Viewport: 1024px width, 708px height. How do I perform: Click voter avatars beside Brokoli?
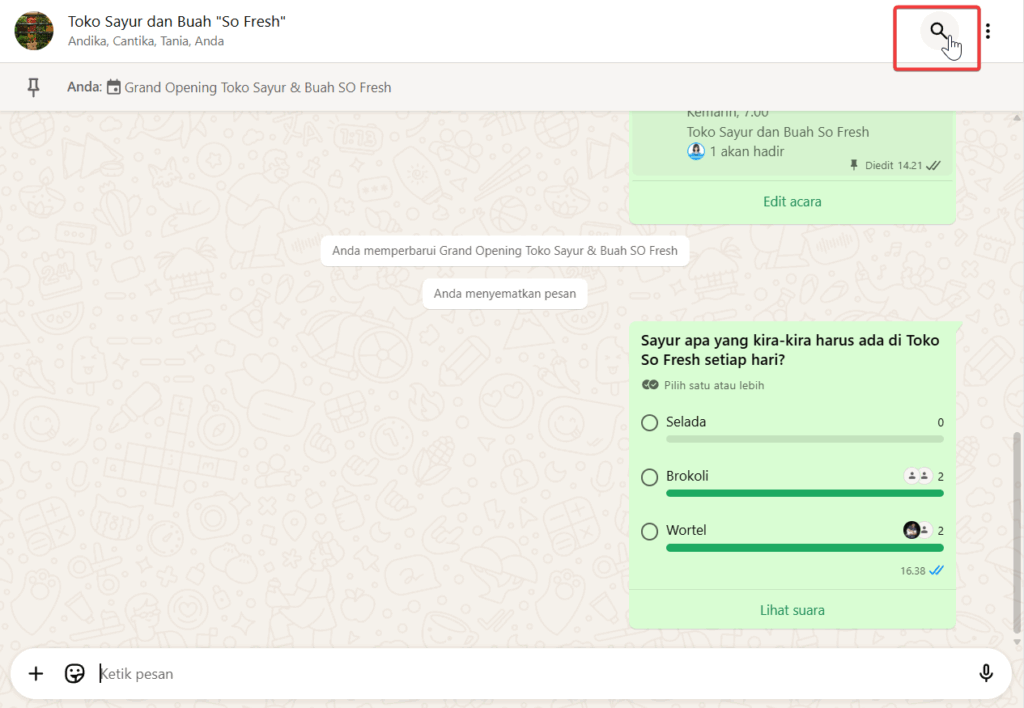pos(917,476)
